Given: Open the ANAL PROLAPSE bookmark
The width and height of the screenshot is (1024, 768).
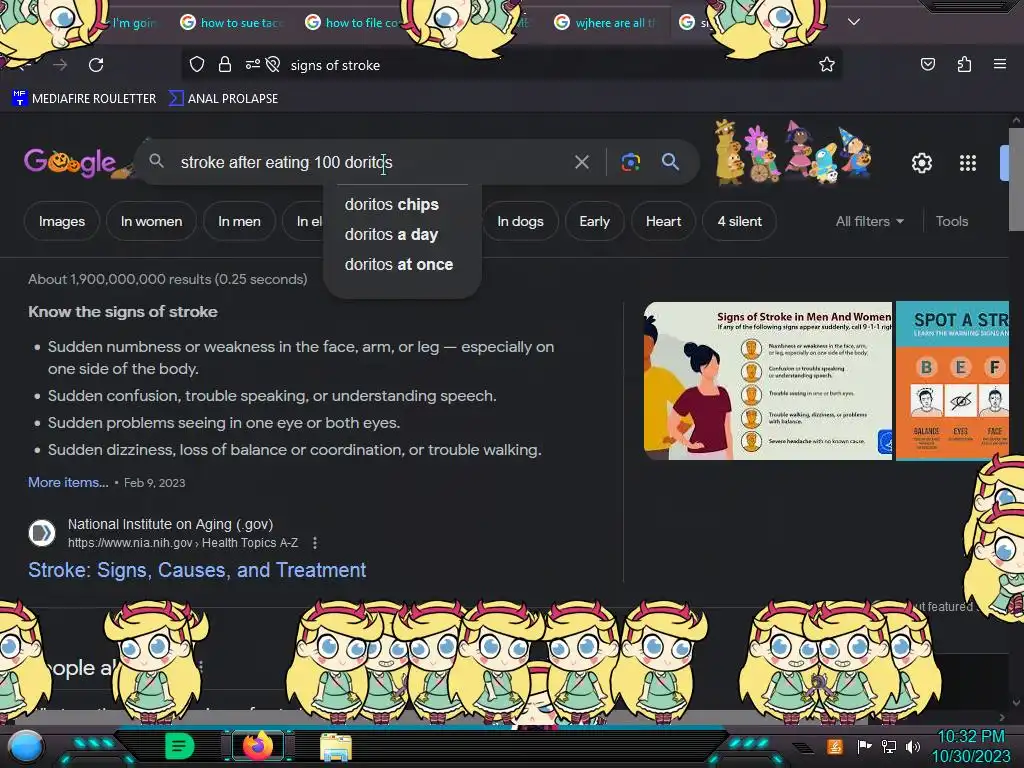Looking at the screenshot, I should (223, 99).
